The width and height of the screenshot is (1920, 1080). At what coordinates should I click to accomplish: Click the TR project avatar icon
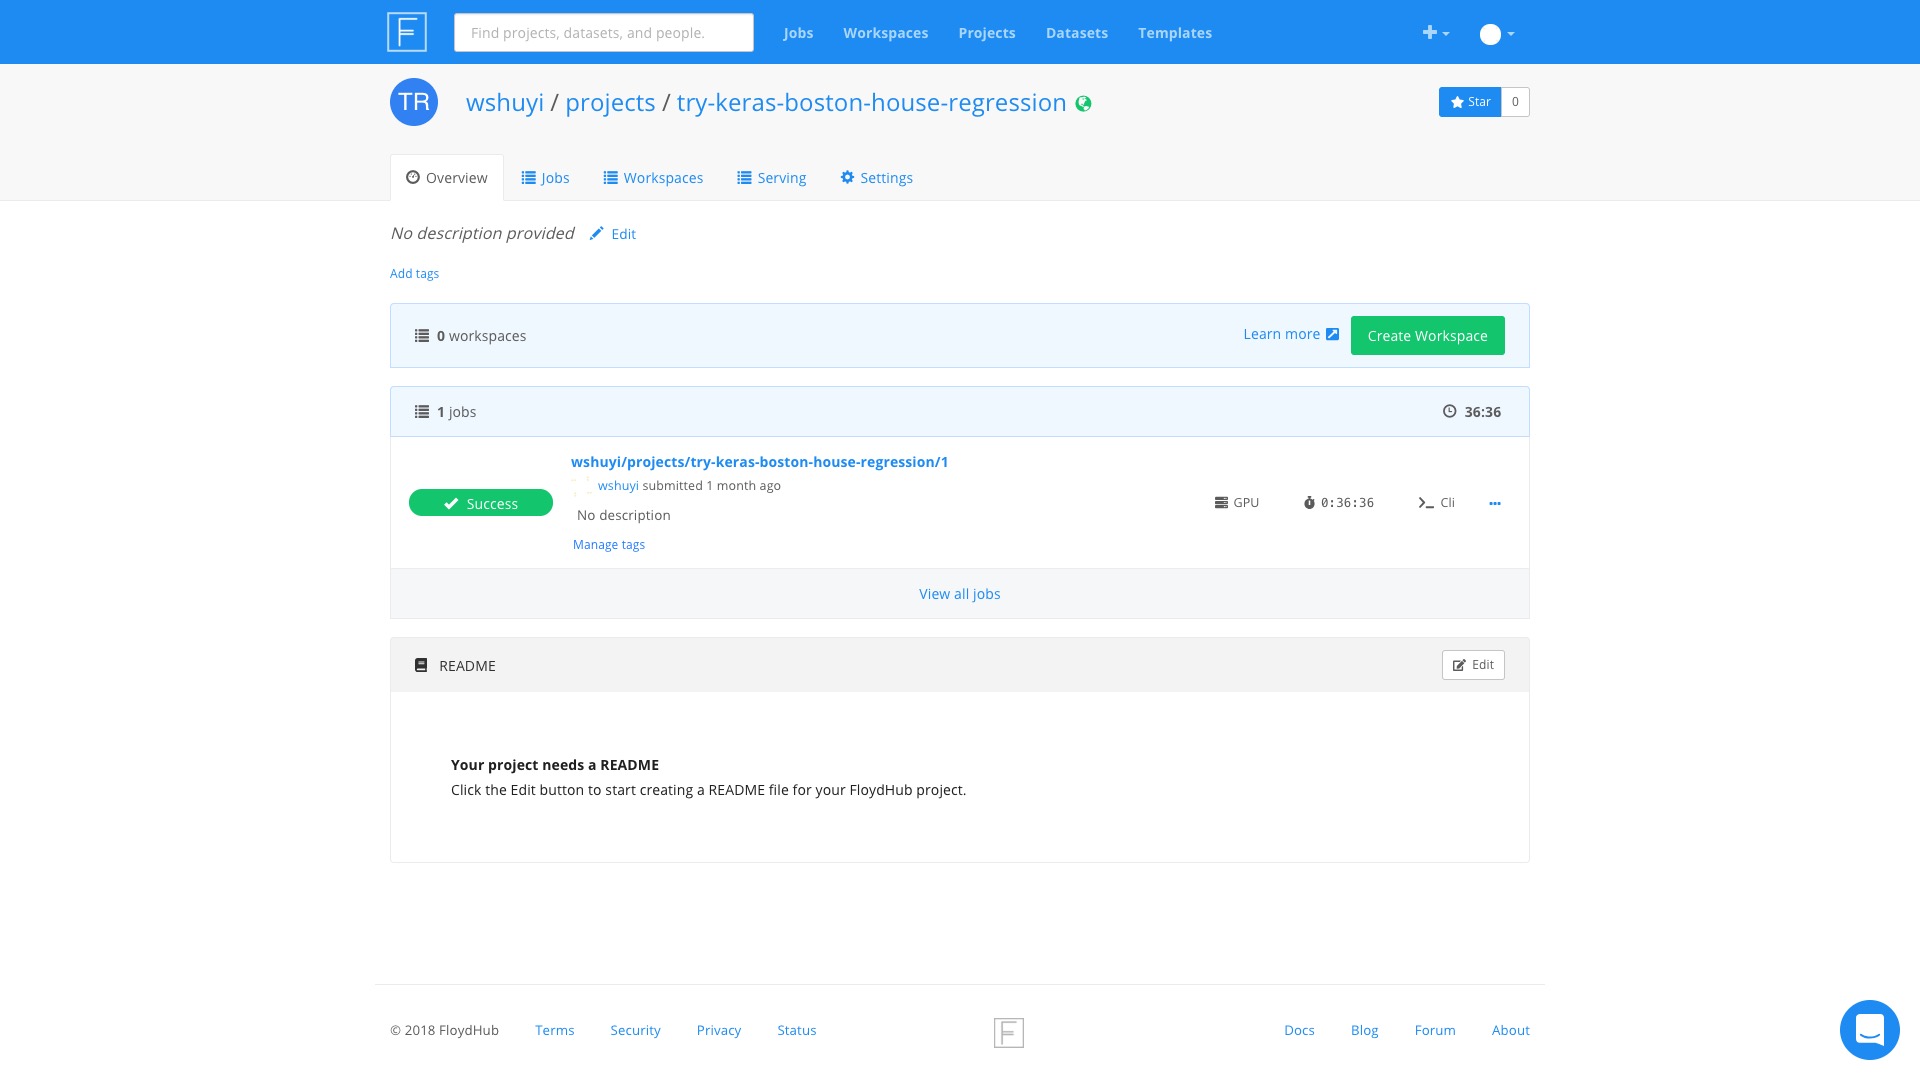(414, 102)
